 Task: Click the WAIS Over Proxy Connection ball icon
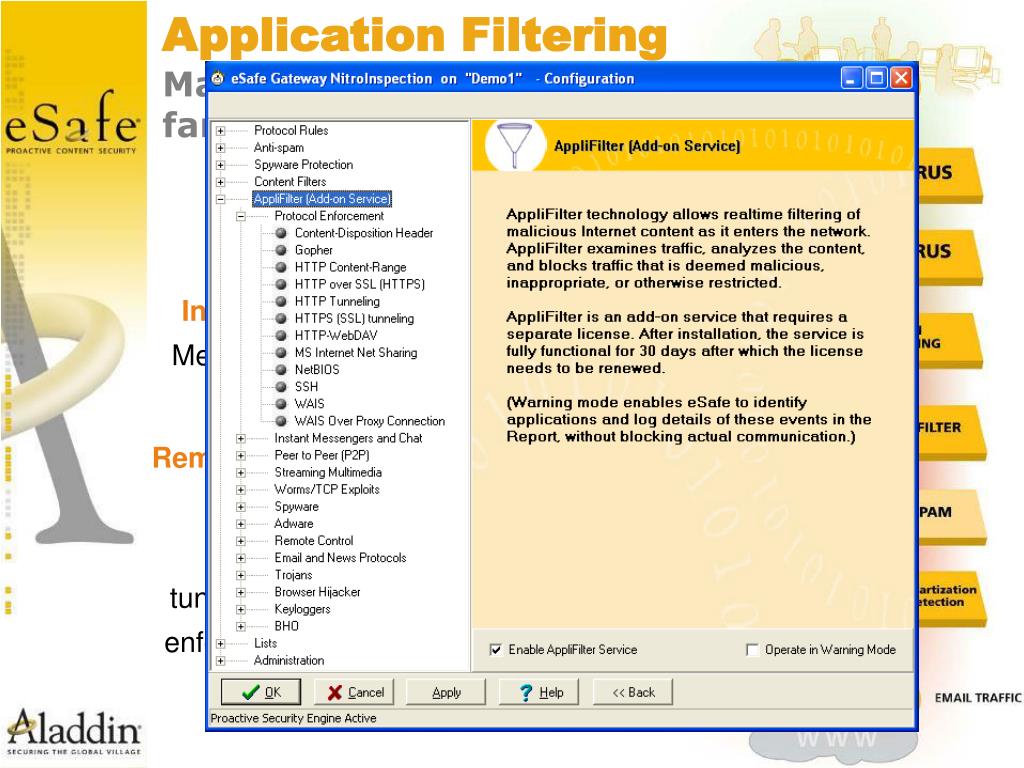(281, 421)
